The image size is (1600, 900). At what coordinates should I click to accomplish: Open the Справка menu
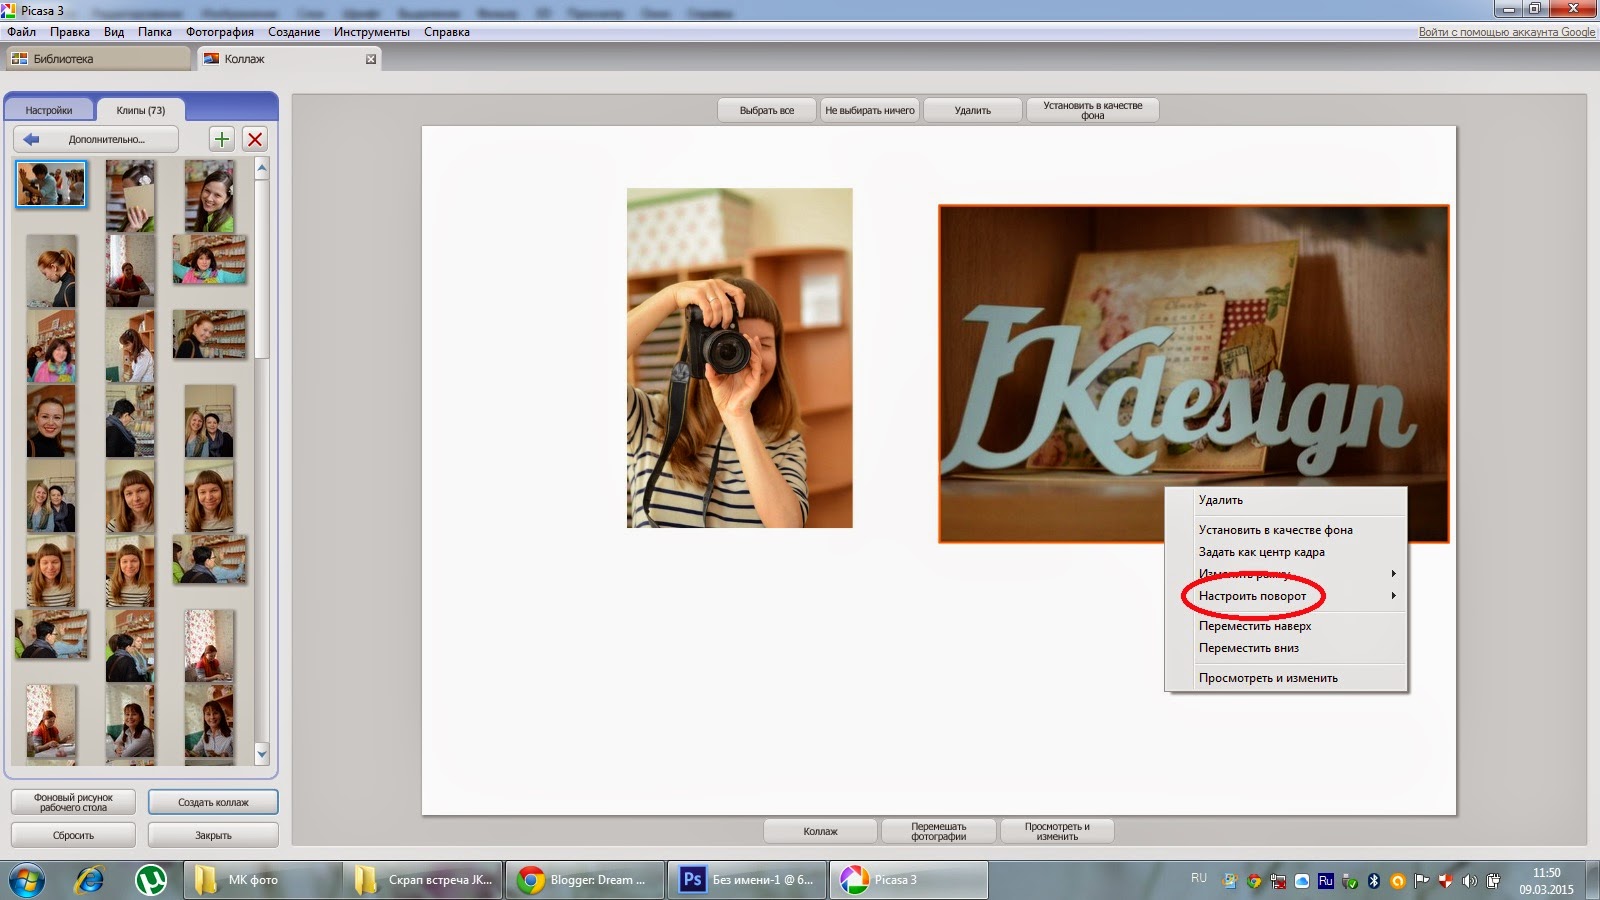(447, 32)
